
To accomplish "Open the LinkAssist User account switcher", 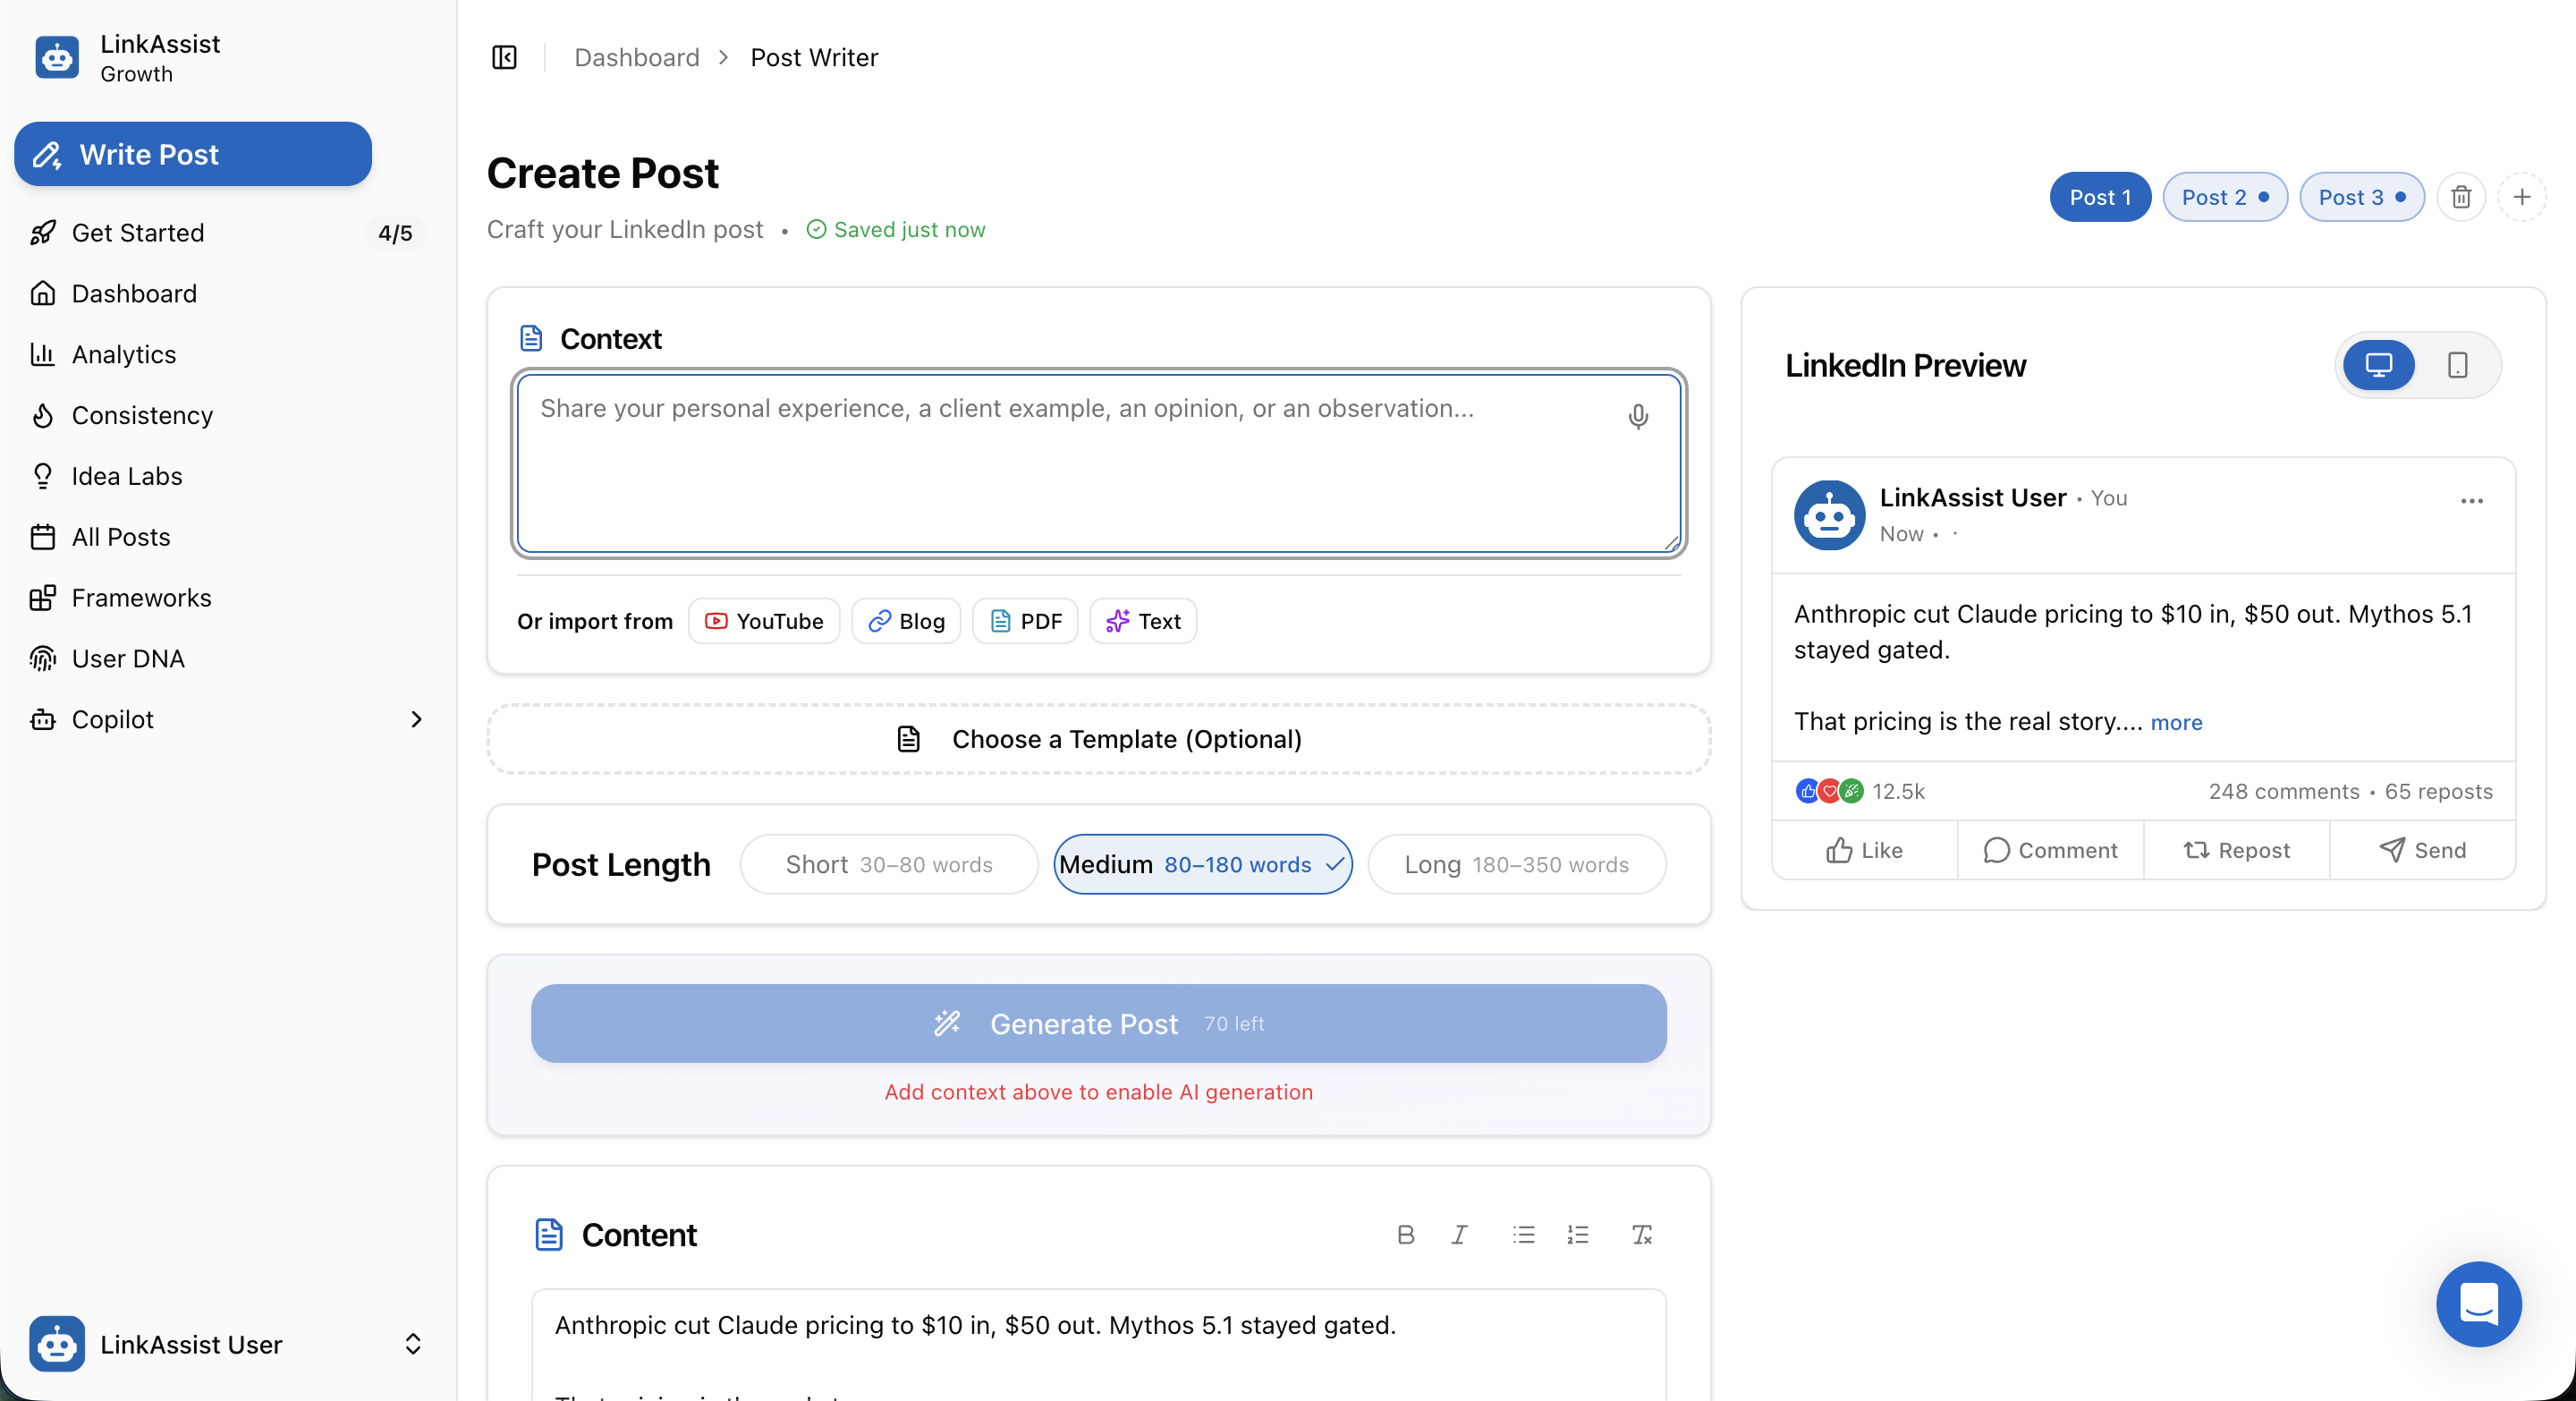I will pyautogui.click(x=226, y=1344).
